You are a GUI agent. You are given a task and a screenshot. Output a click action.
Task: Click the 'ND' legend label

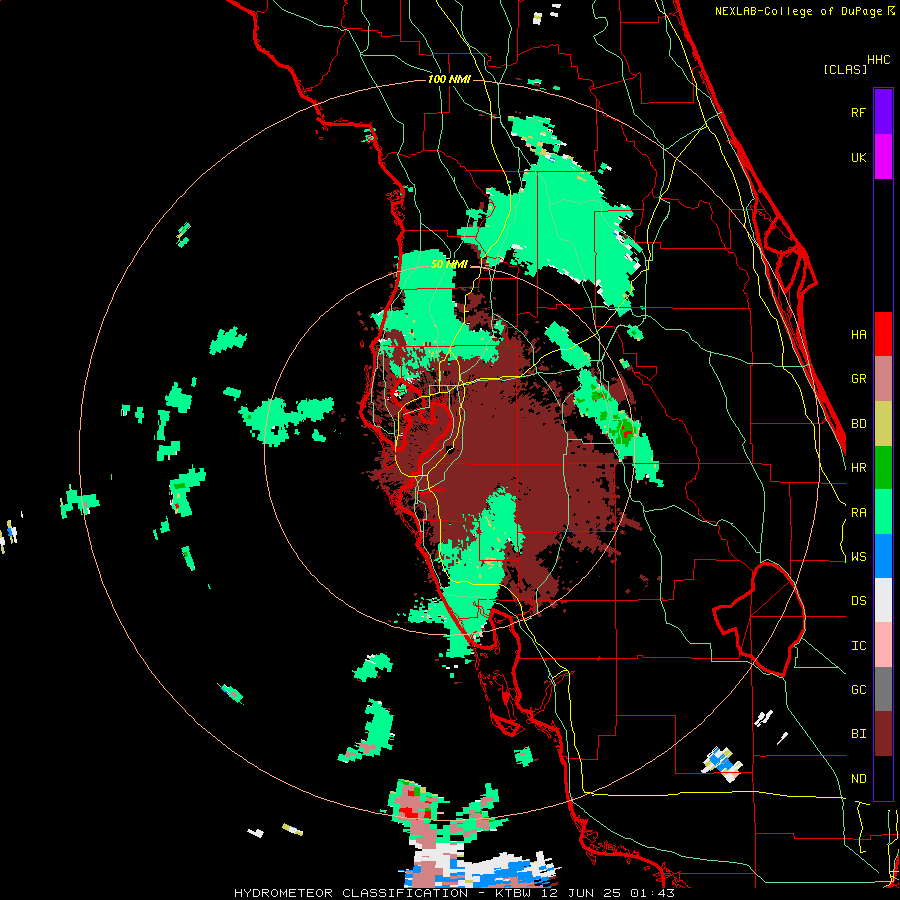858,779
